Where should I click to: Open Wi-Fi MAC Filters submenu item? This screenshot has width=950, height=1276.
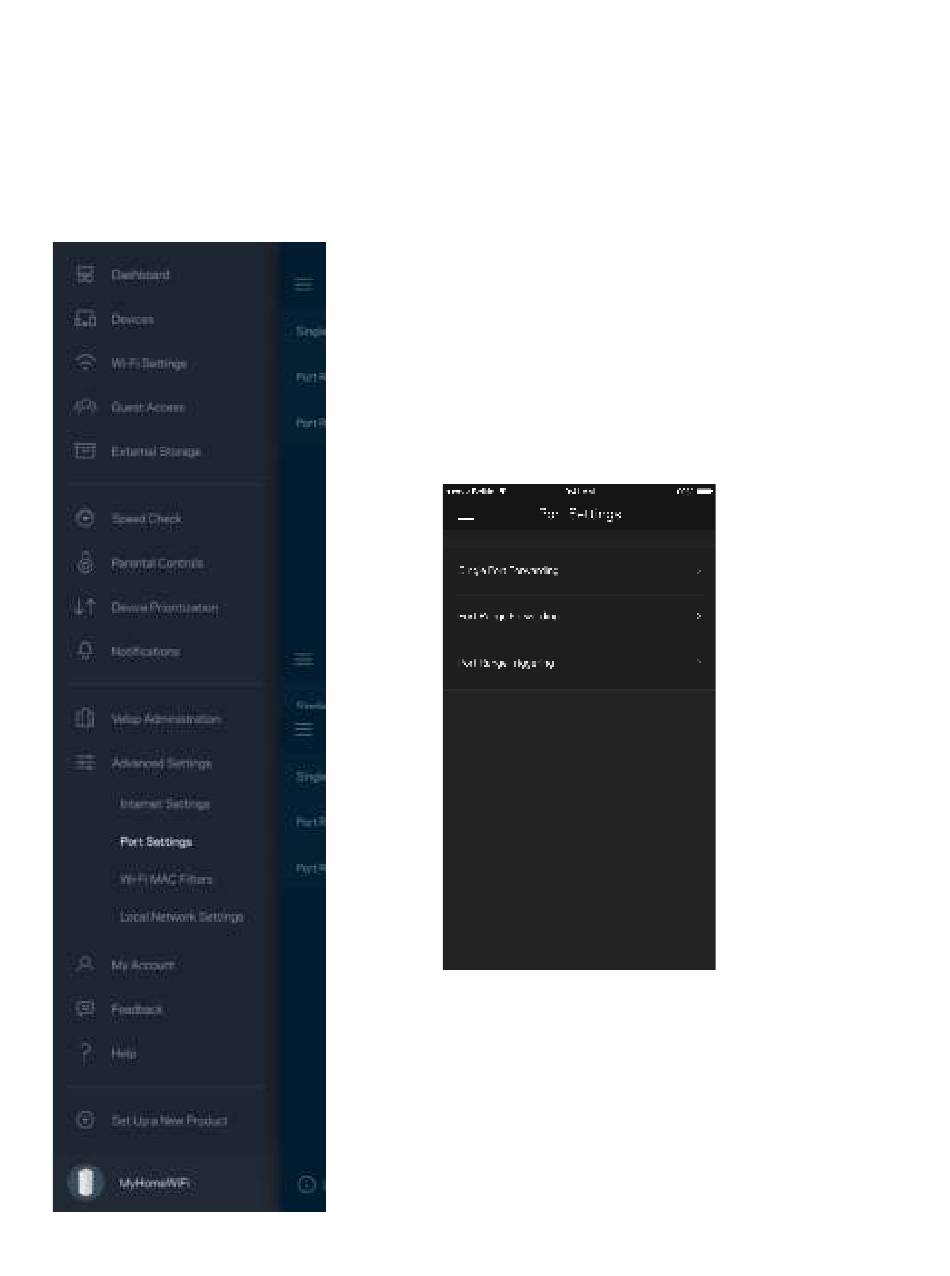166,879
